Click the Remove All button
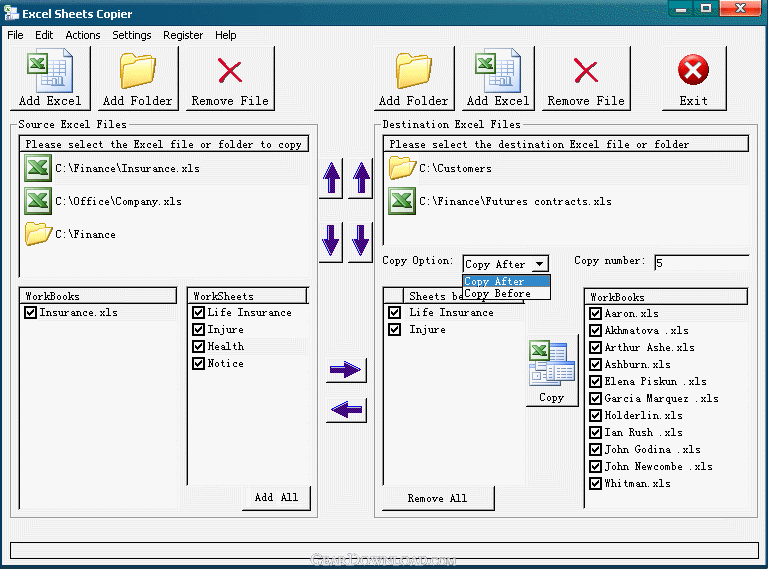The image size is (768, 569). click(438, 498)
